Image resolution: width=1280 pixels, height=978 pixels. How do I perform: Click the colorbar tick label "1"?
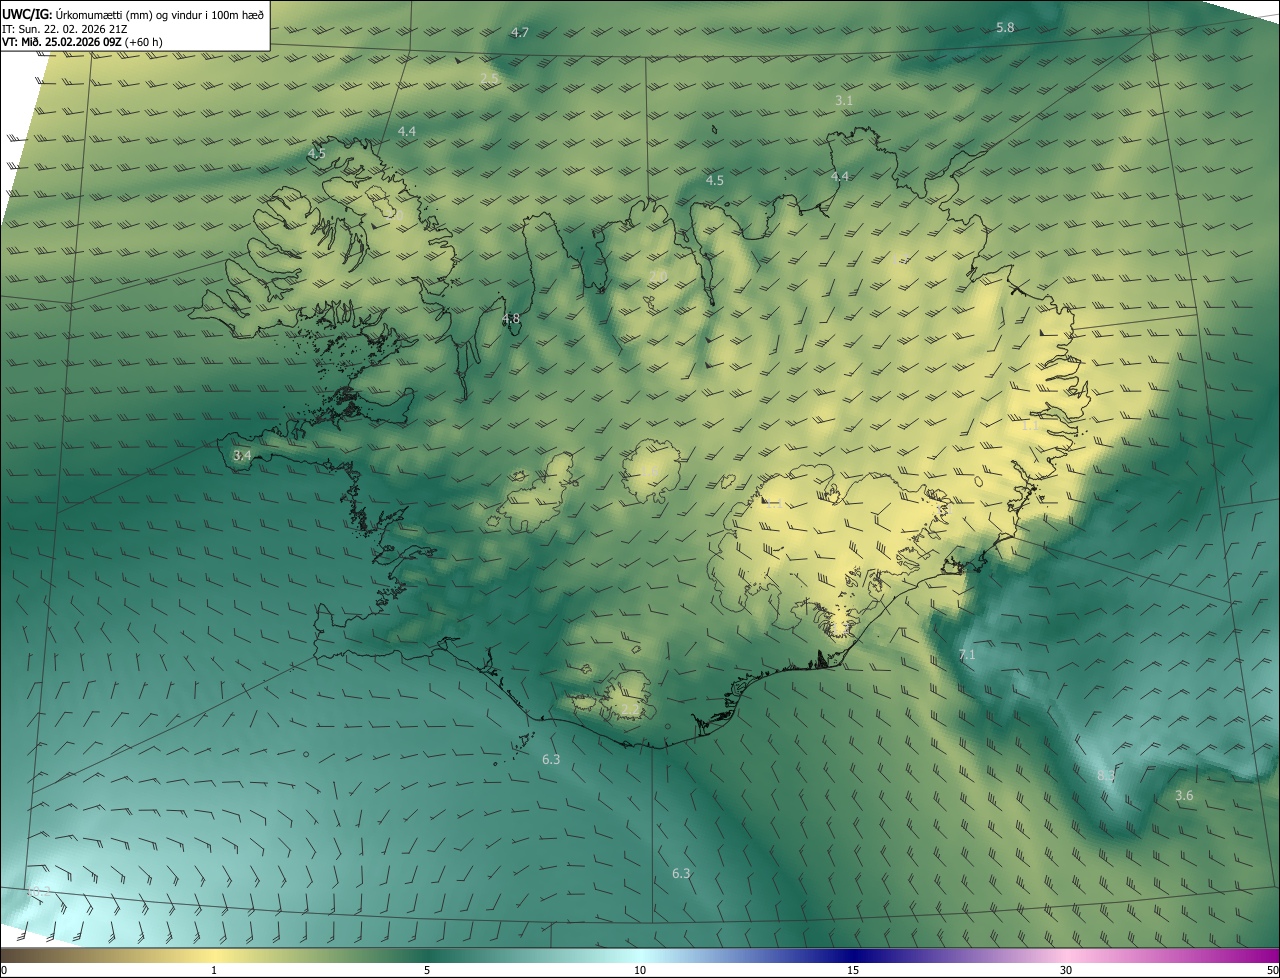214,971
